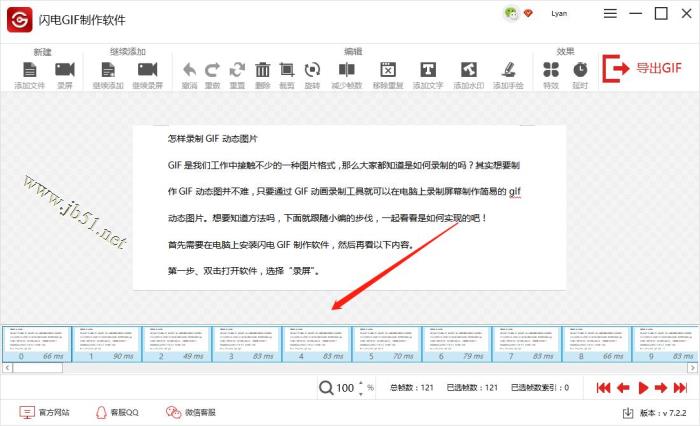Open the 特效 (effects) panel
Viewport: 700px width, 426px height.
551,70
